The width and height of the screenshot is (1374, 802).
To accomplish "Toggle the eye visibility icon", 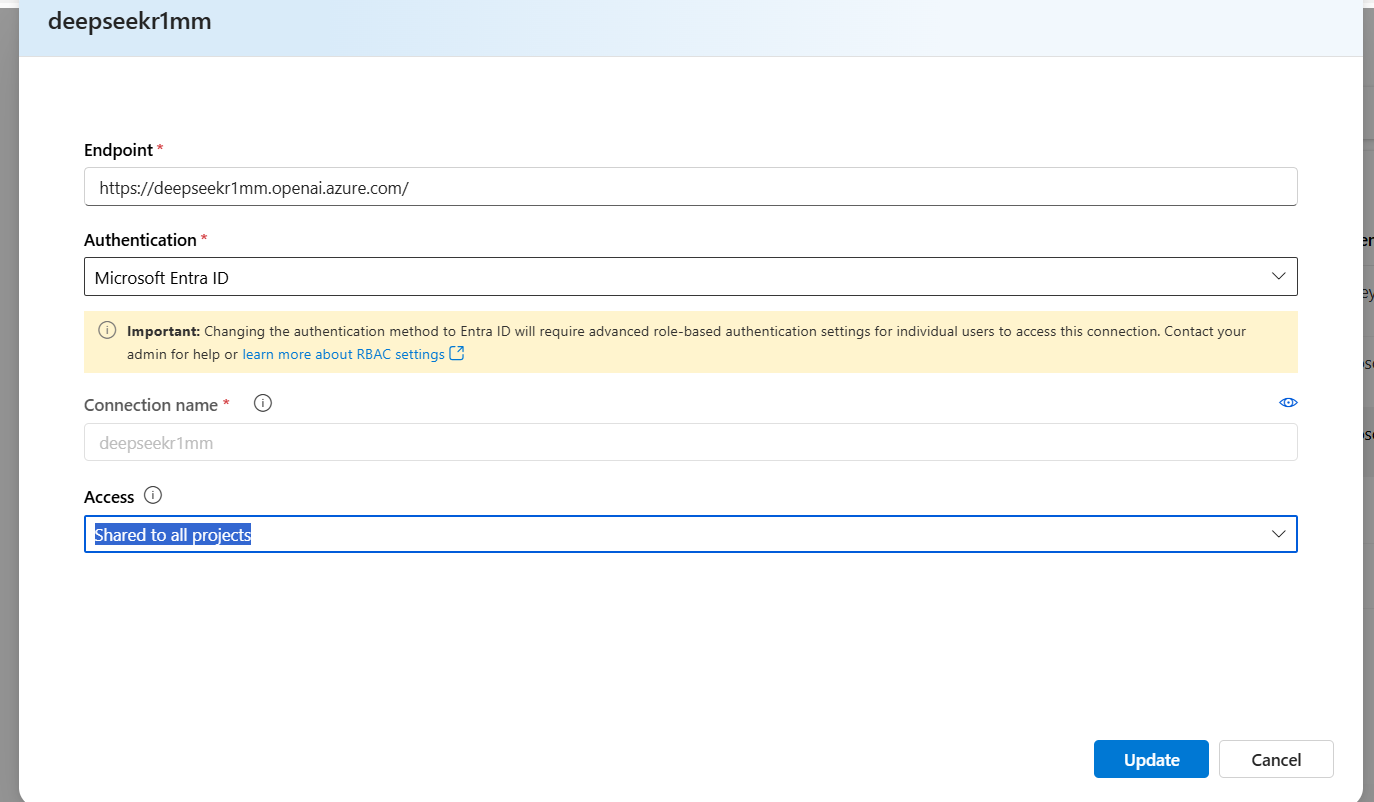I will [1288, 402].
